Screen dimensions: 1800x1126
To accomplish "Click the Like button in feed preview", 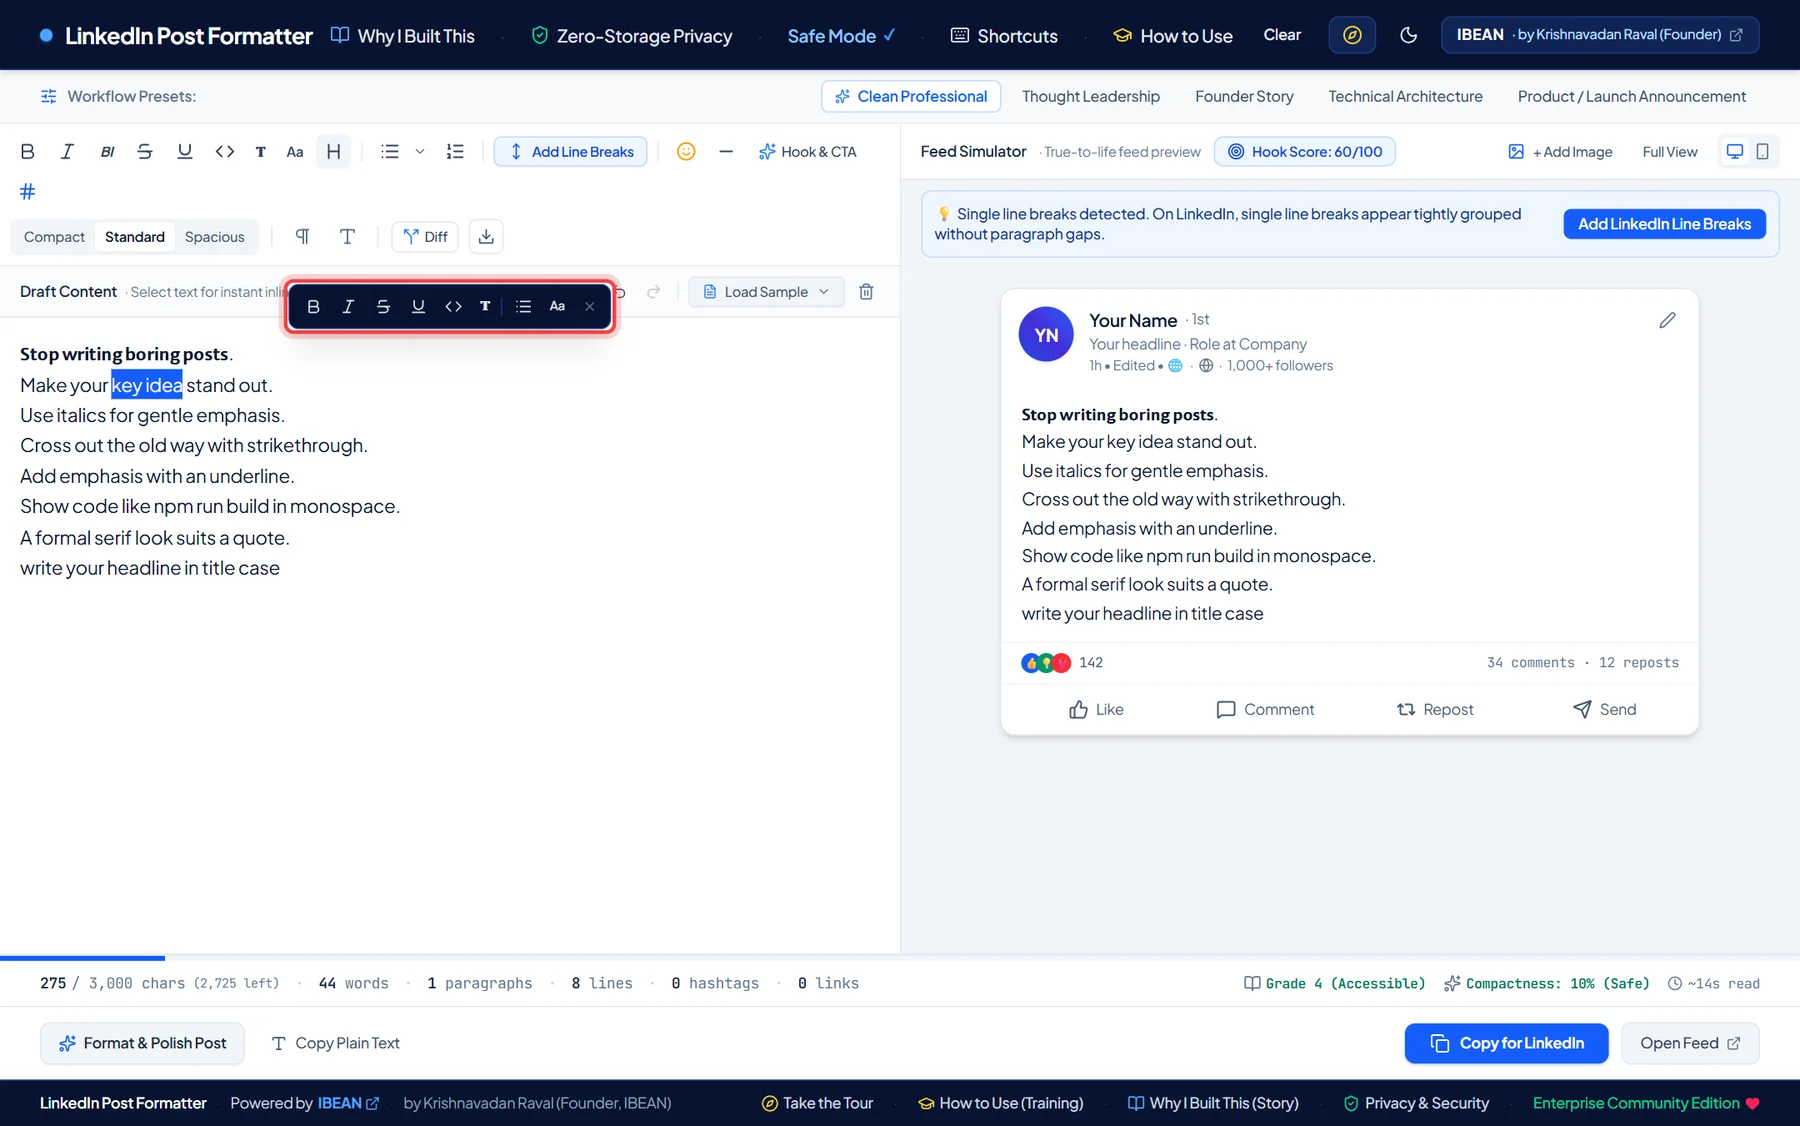I will point(1096,710).
